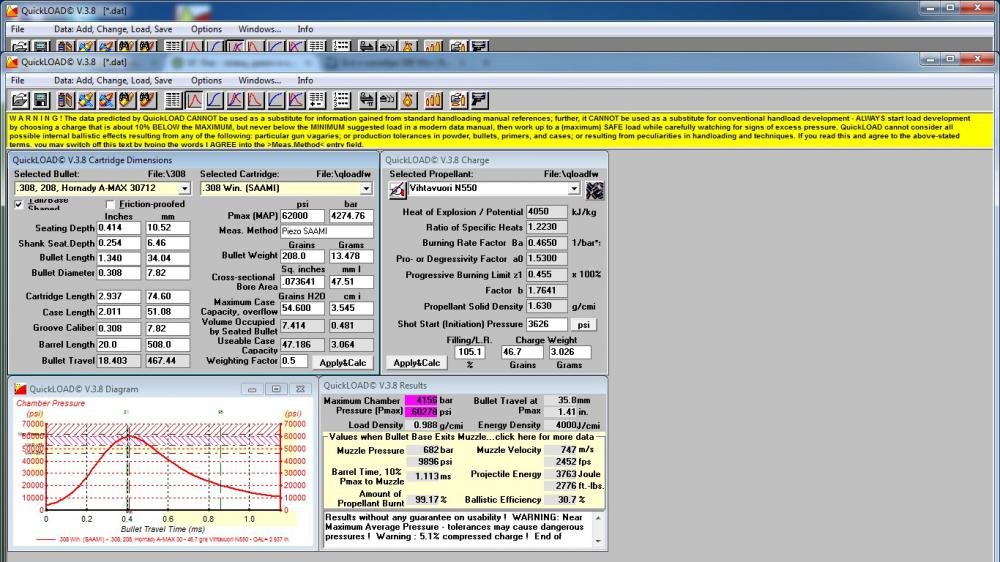Click the pressed red pressure-curve chart icon
Screen dimensions: 1000x562
point(194,100)
